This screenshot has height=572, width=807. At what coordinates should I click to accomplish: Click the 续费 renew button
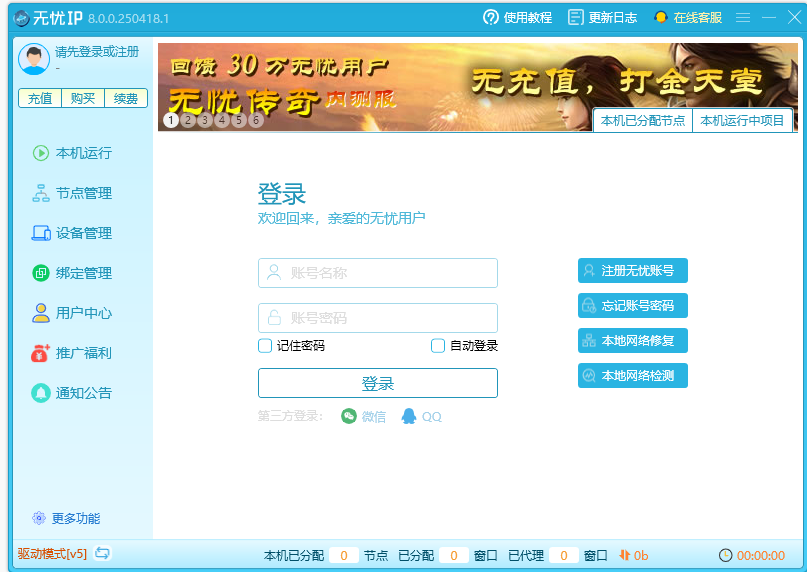pos(126,98)
